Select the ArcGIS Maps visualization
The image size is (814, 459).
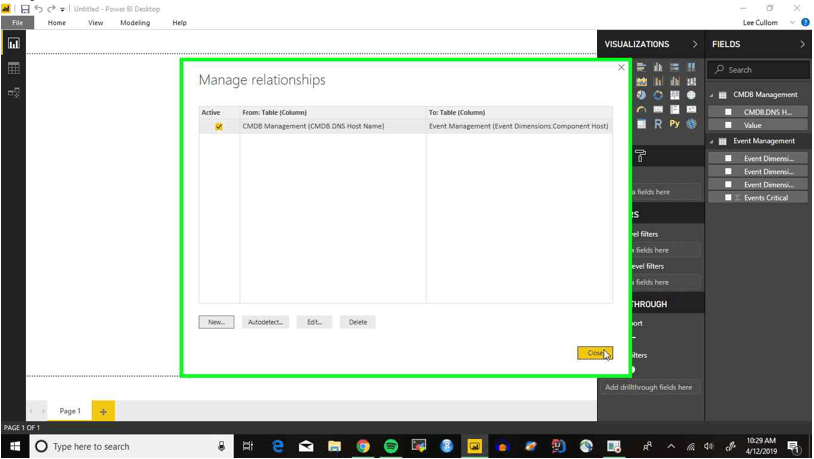click(691, 124)
